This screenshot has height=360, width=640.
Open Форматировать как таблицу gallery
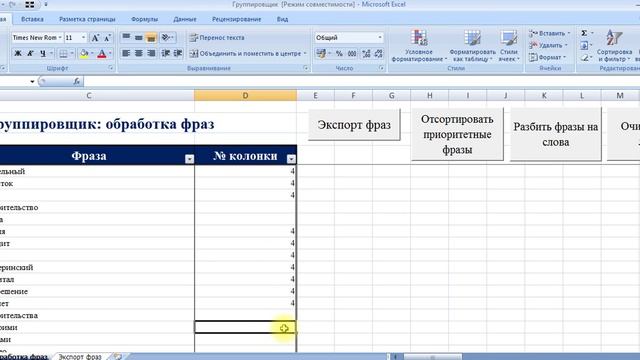pyautogui.click(x=472, y=46)
